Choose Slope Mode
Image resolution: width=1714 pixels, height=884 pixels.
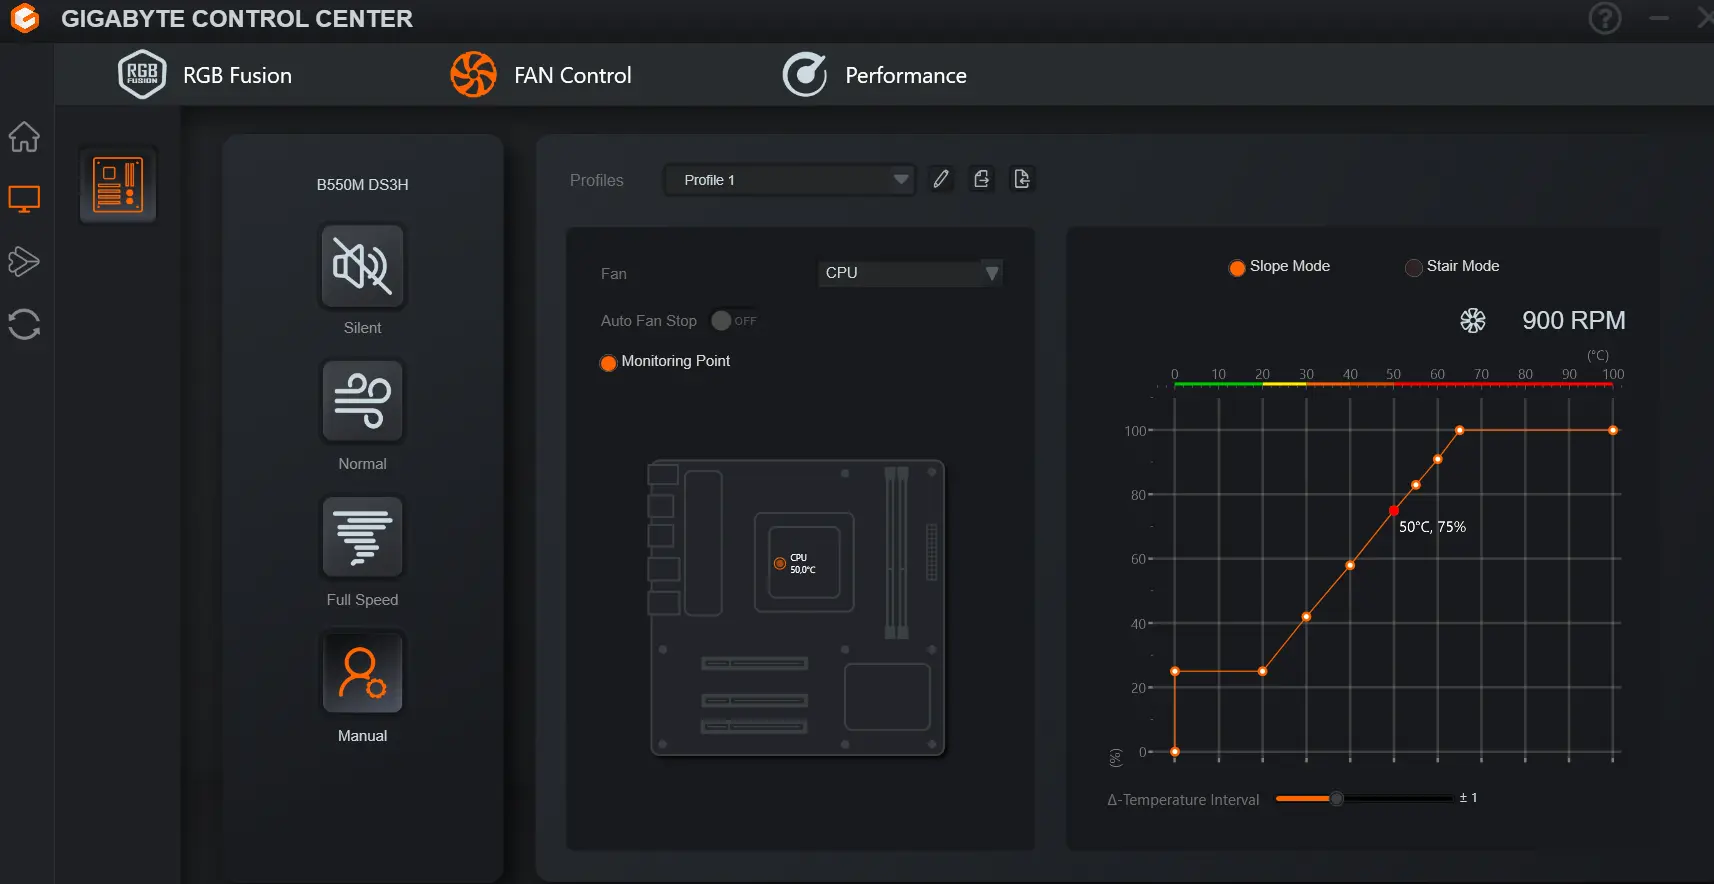[1237, 267]
